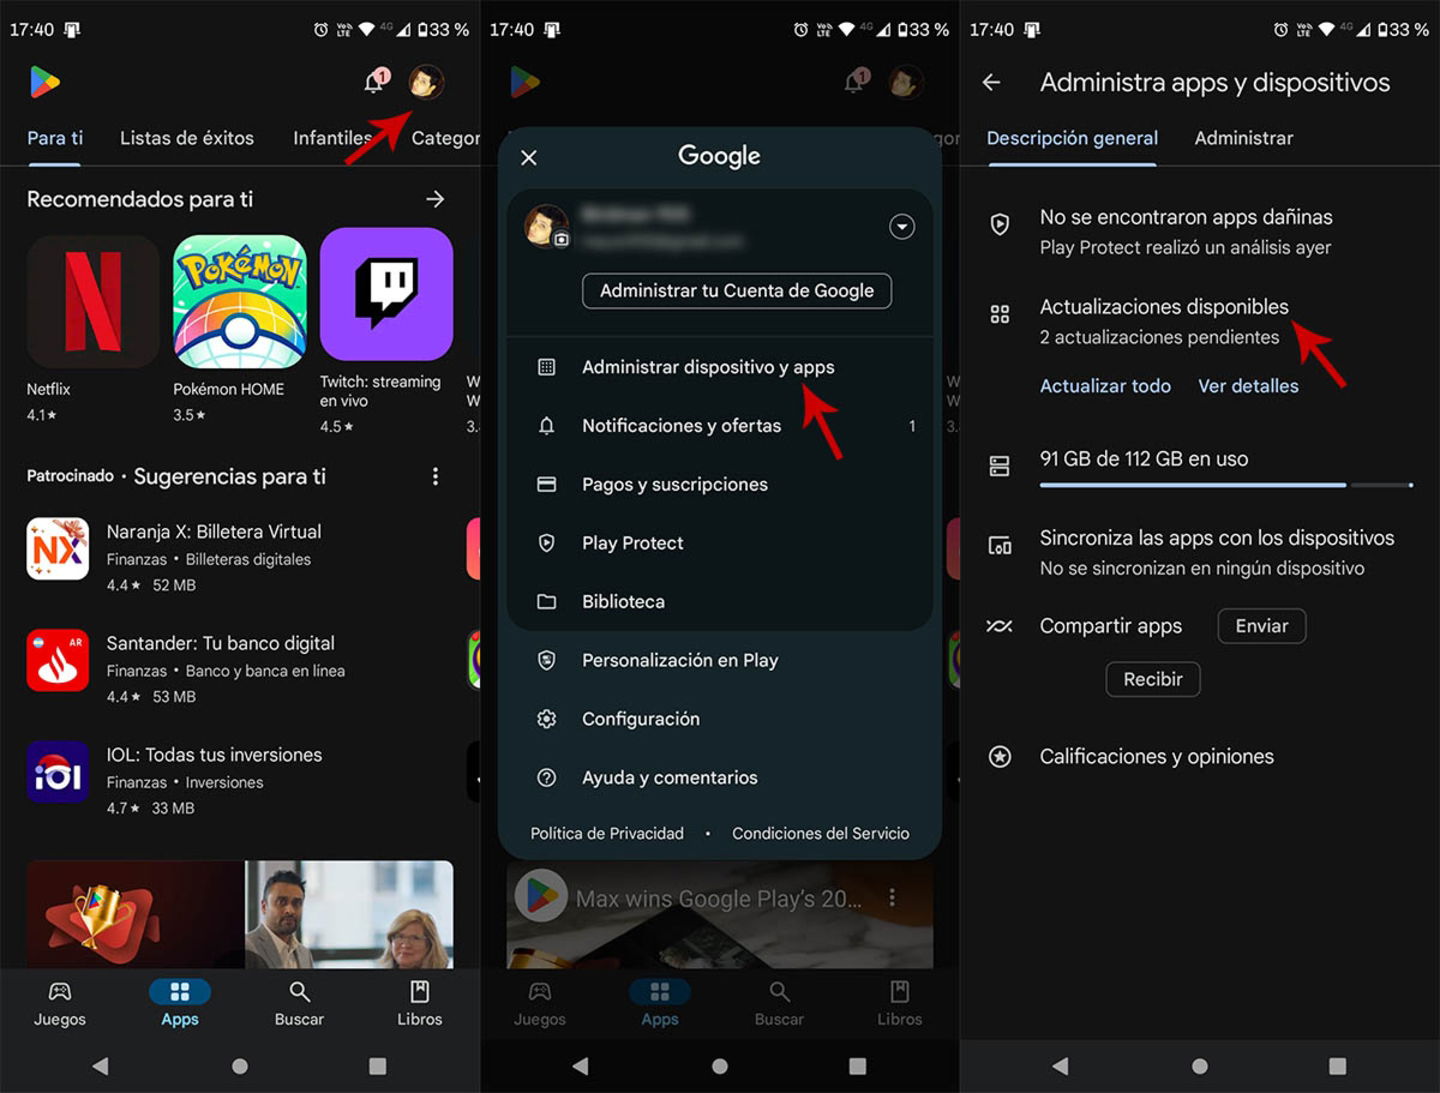
Task: Tap the sync devices icon
Action: pos(999,546)
